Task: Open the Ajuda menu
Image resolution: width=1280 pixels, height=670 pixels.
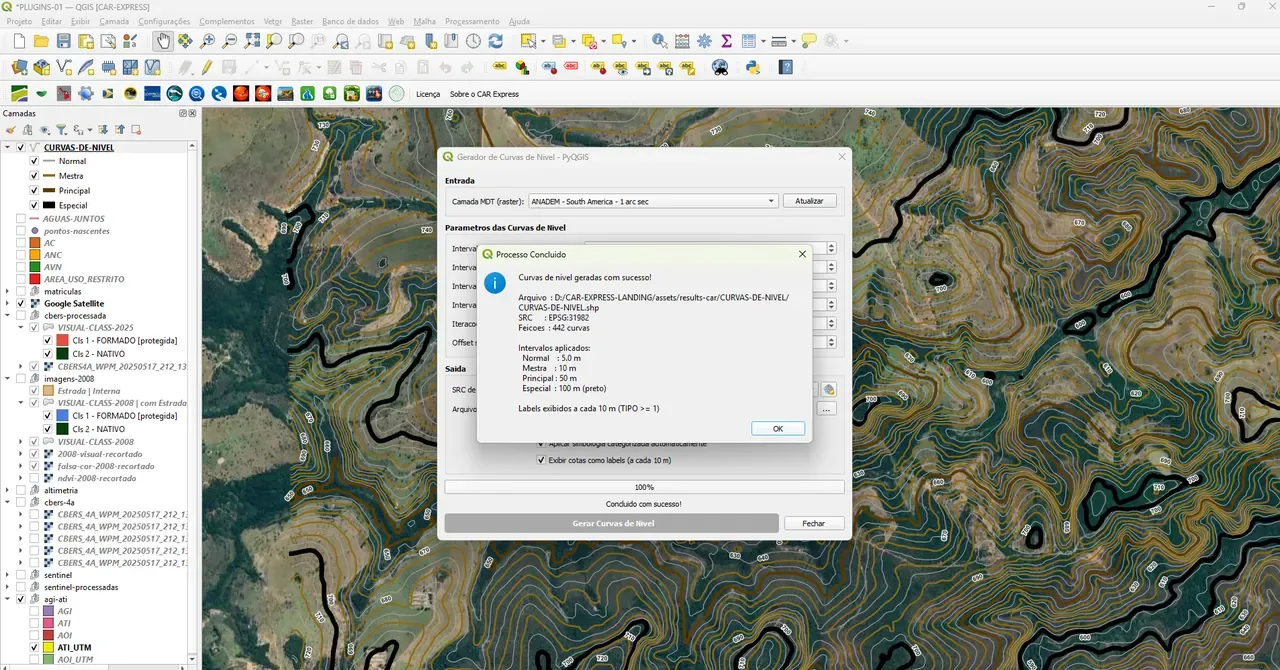Action: [x=519, y=21]
